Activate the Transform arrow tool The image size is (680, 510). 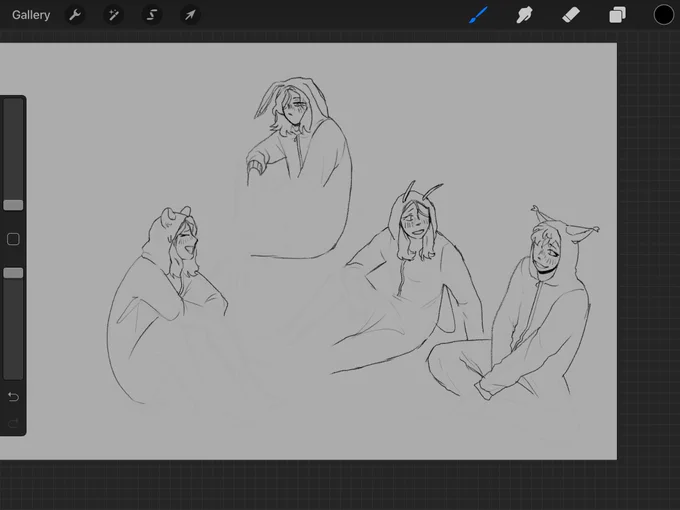(x=190, y=15)
